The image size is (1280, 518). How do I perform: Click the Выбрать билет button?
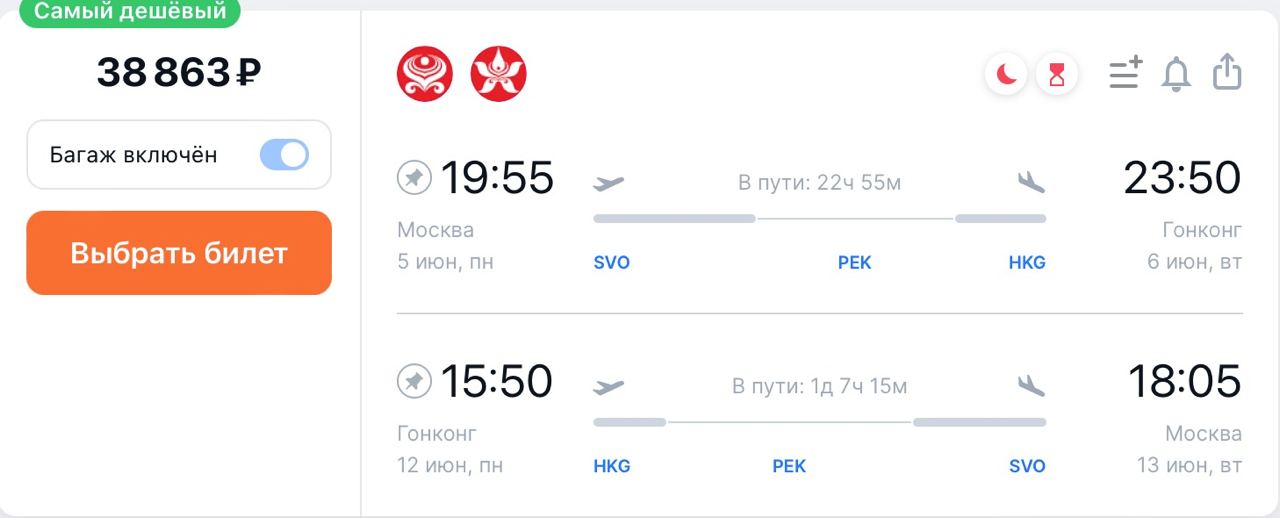[179, 253]
